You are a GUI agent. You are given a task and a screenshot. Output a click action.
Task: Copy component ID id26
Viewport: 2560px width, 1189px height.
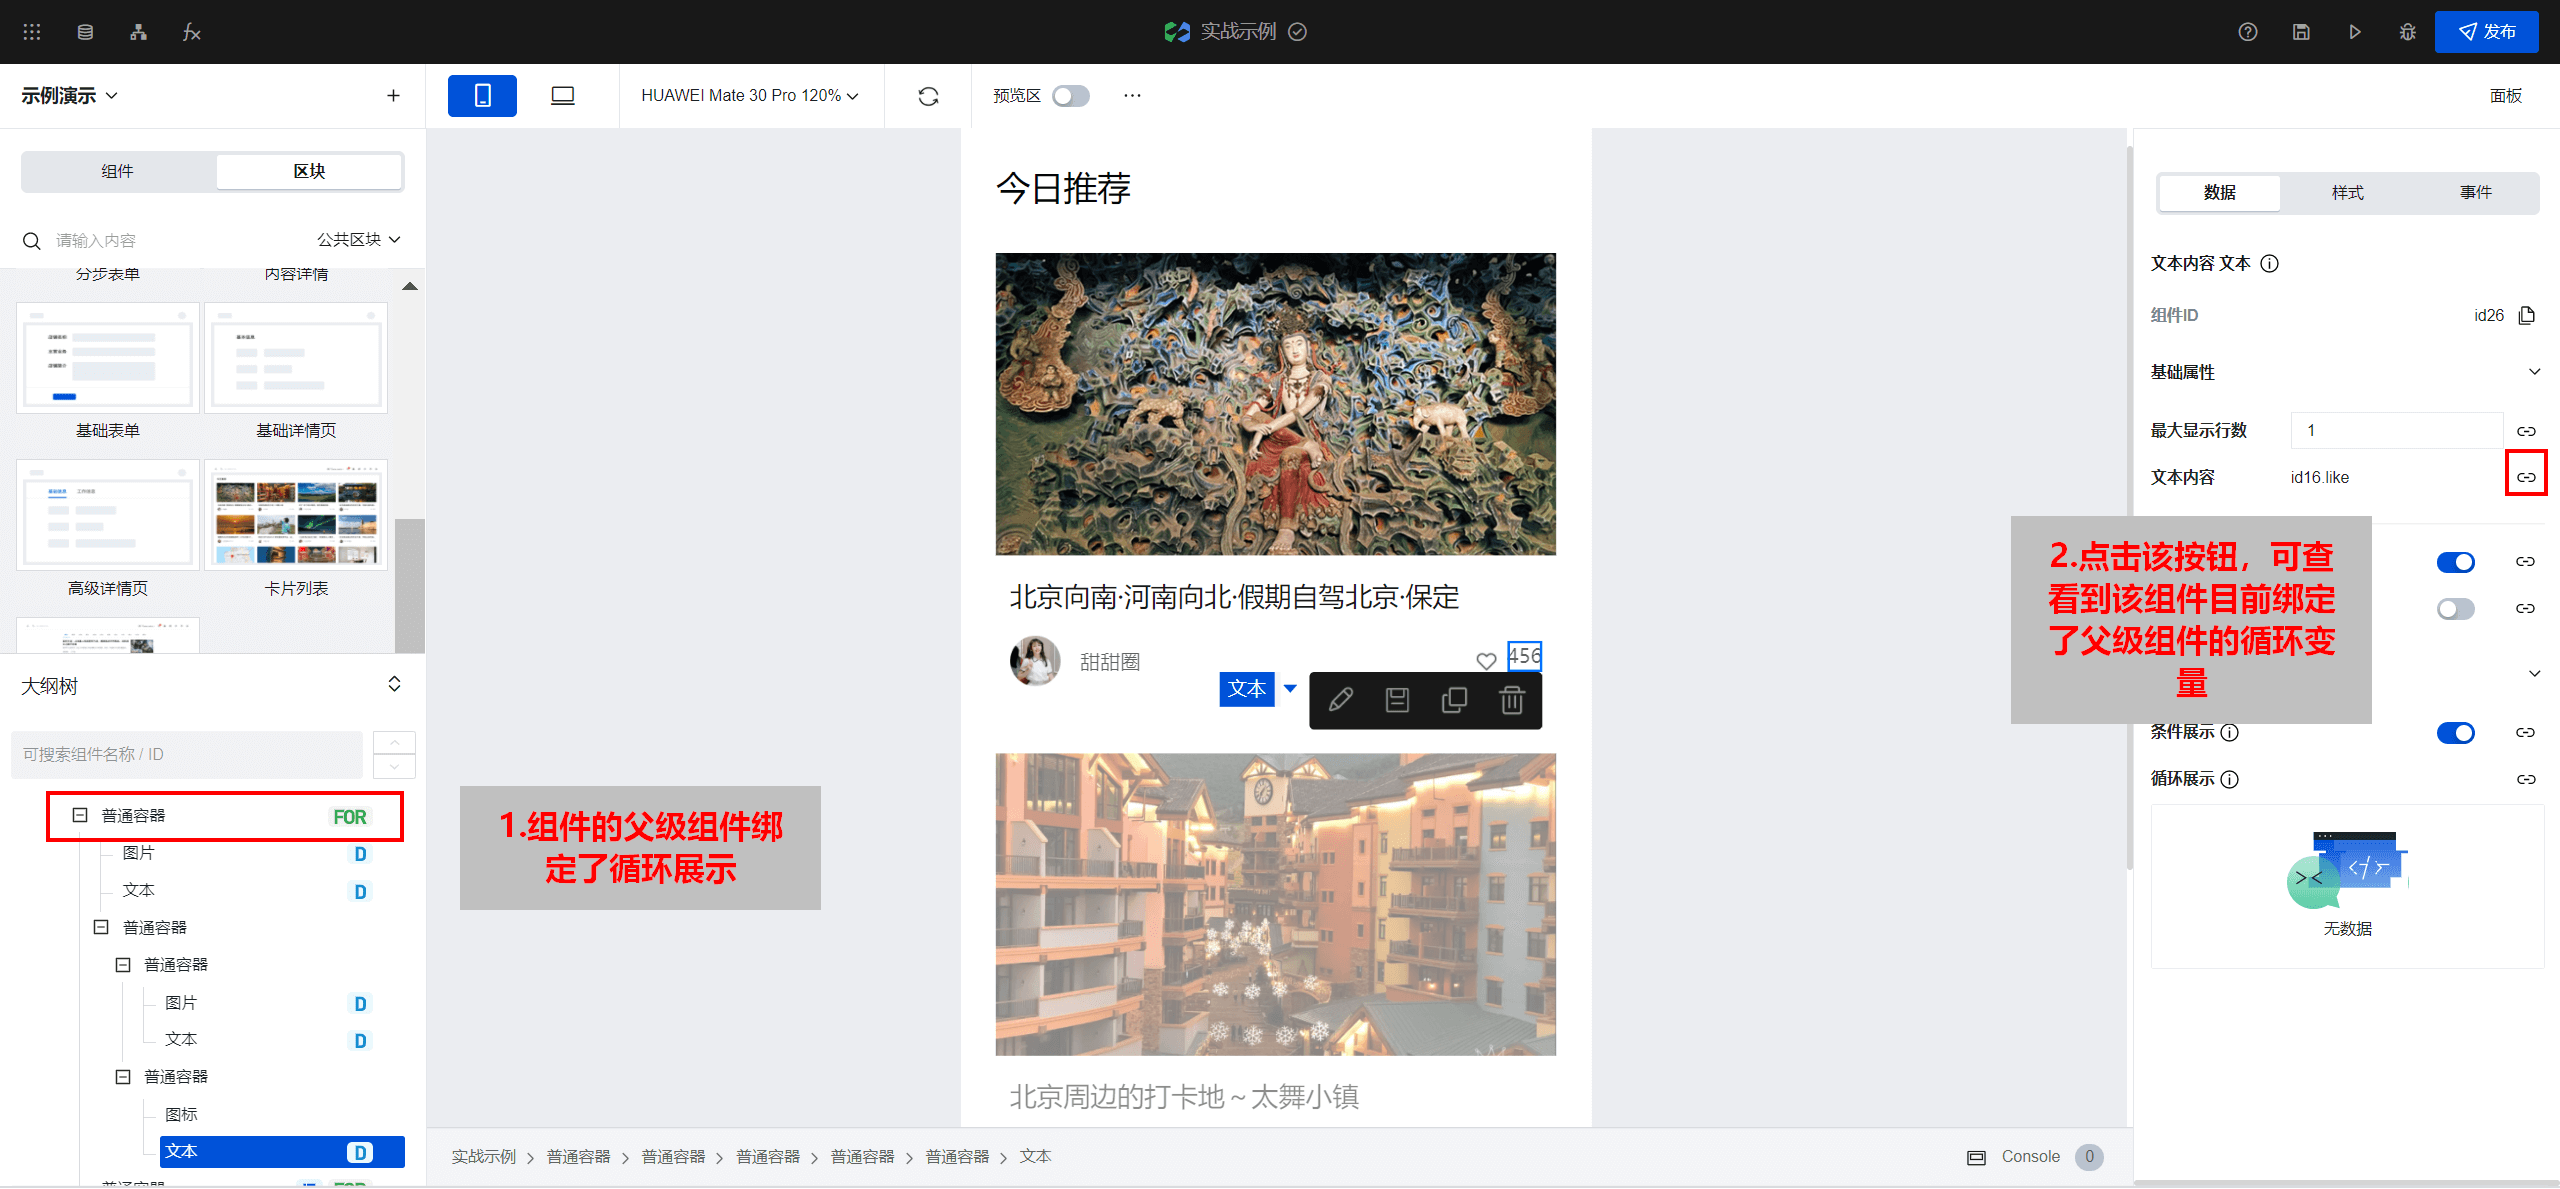point(2527,316)
